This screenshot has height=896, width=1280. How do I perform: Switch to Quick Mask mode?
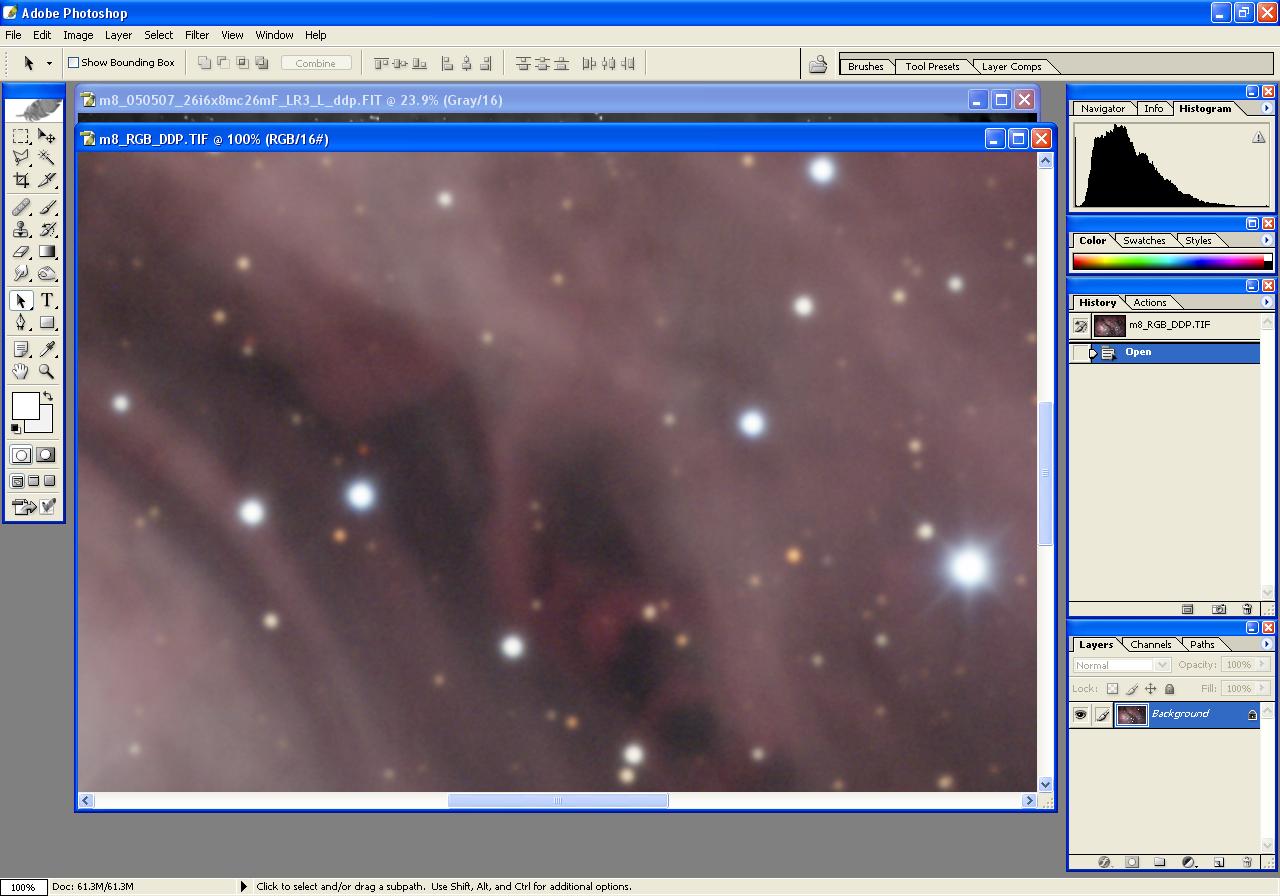(x=46, y=455)
